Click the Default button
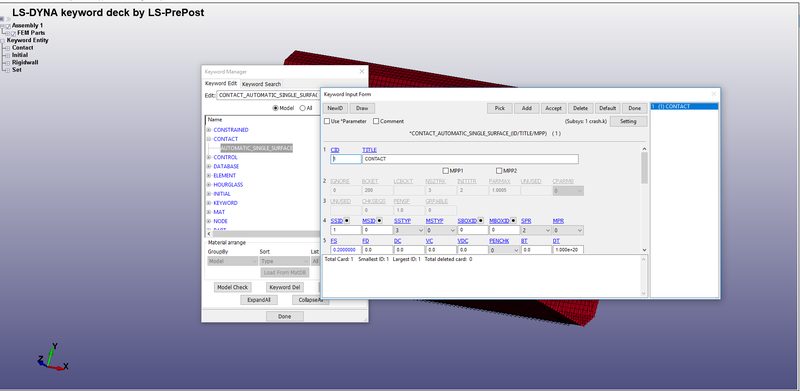 pyautogui.click(x=608, y=108)
